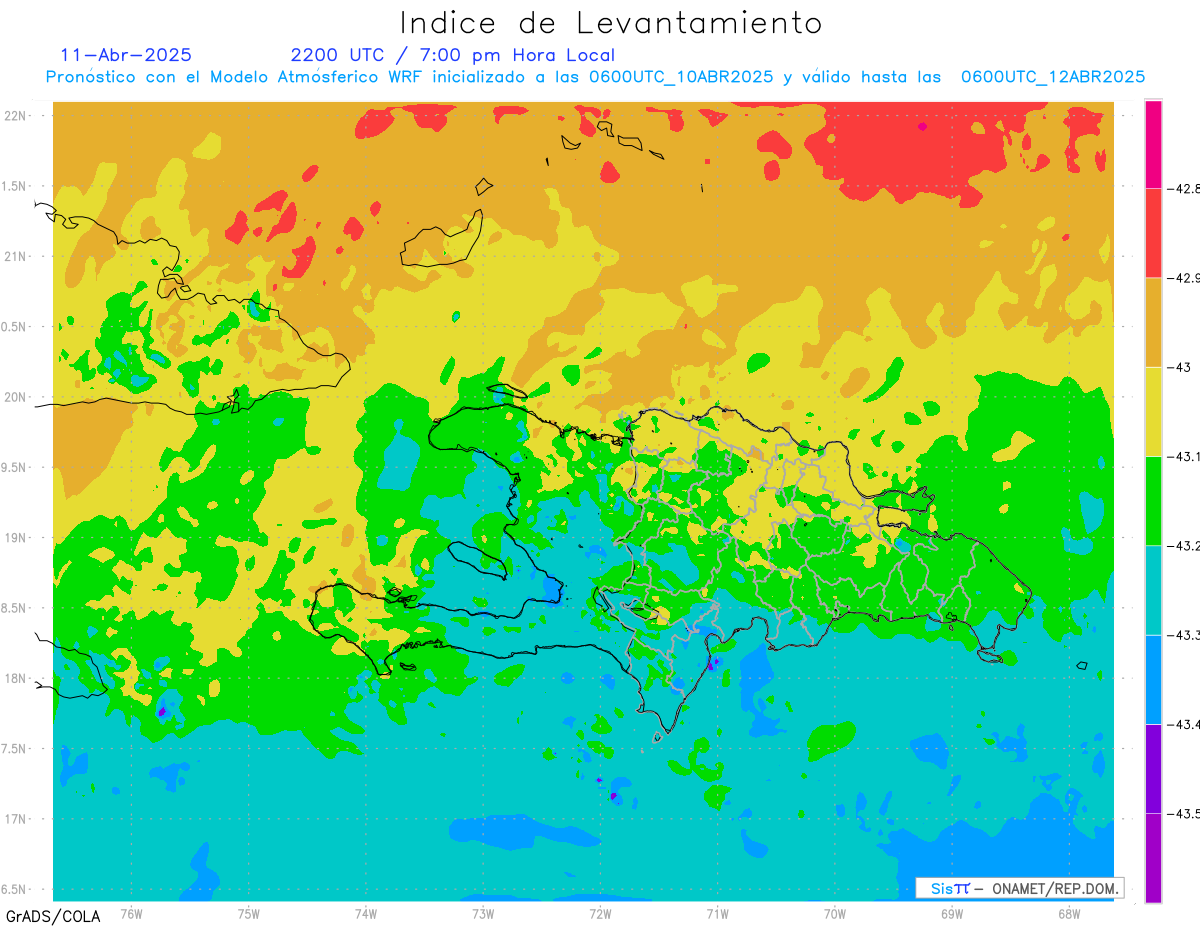Click the '18N' latitude label
Viewport: 1200px width, 927px height.
pos(16,678)
